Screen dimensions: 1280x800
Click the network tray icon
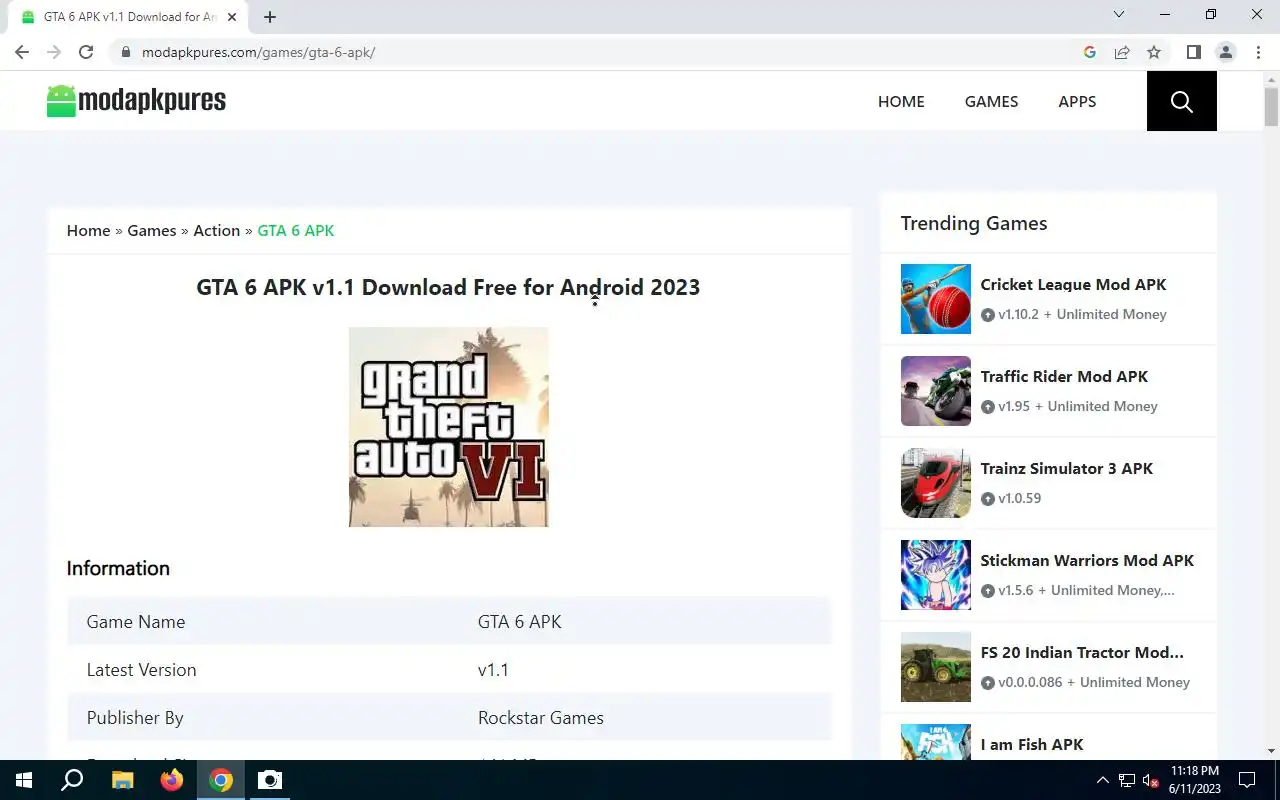click(x=1127, y=780)
